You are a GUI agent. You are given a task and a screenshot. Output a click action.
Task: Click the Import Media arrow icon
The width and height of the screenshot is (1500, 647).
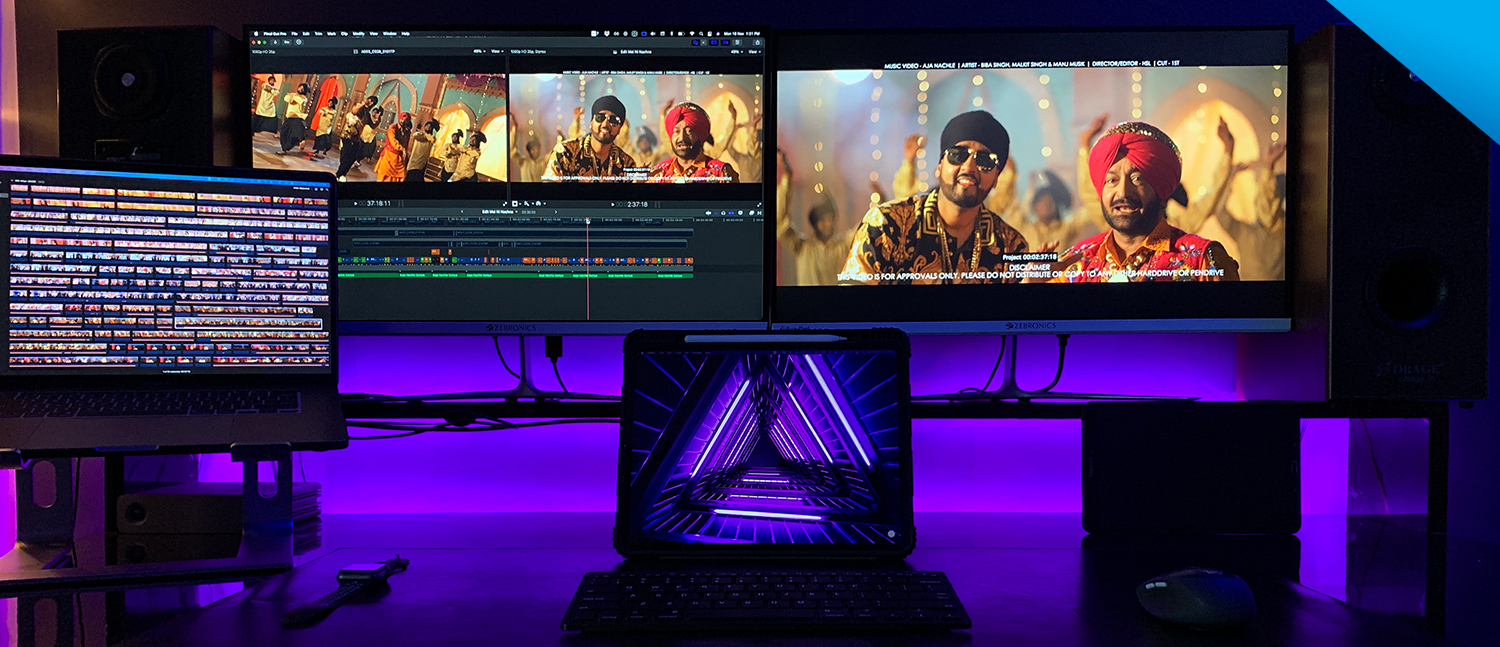click(276, 42)
